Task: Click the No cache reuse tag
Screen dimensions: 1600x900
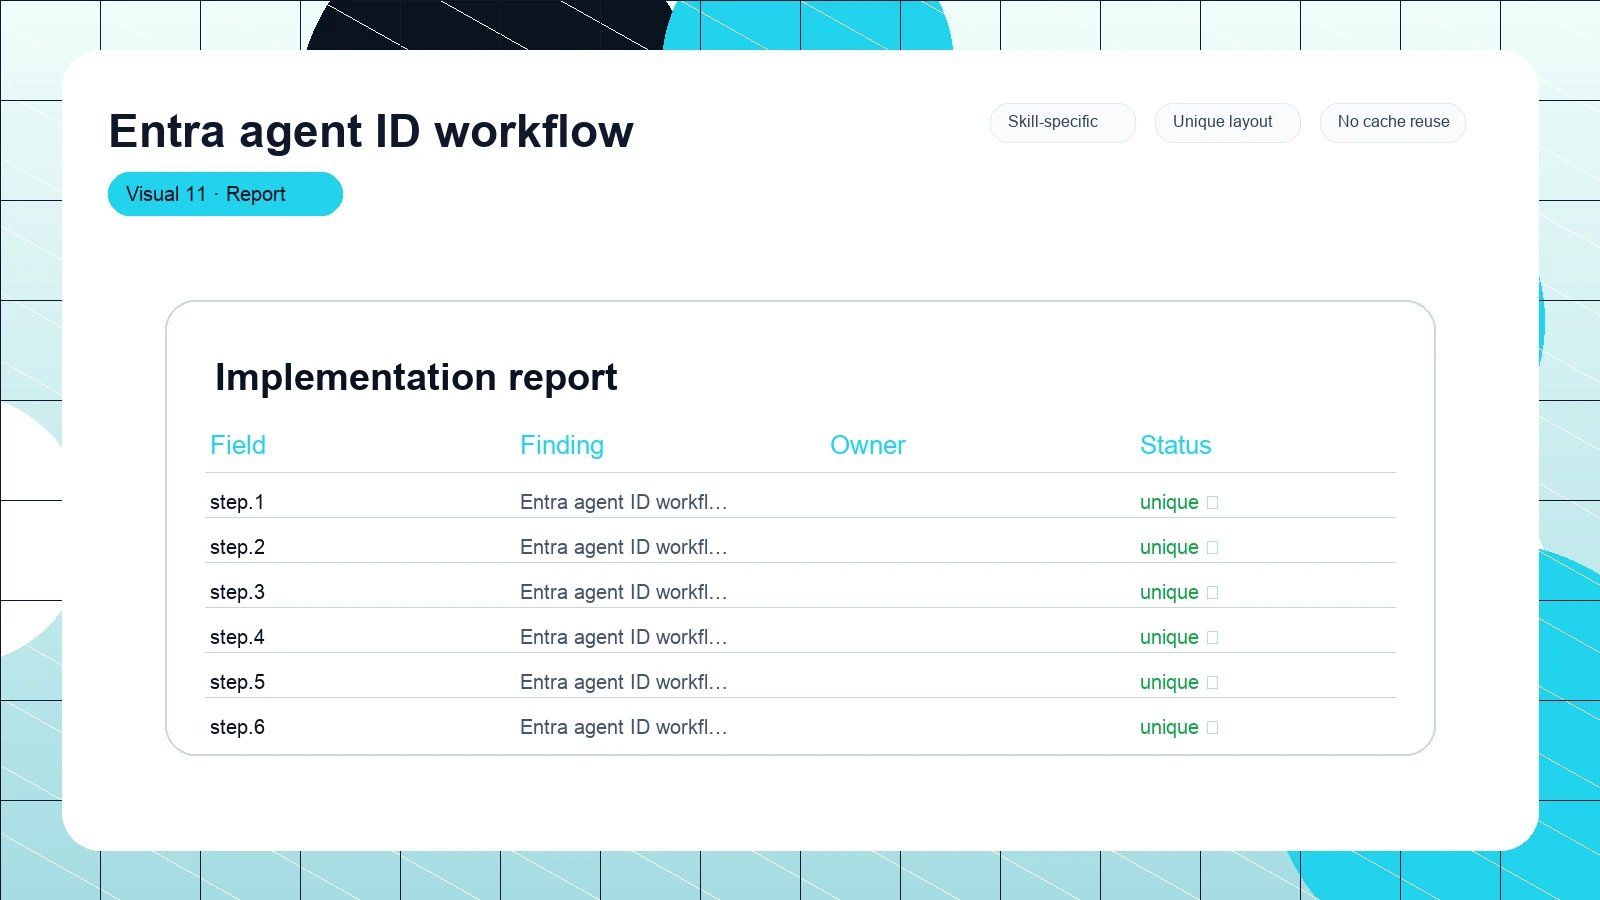Action: (x=1392, y=122)
